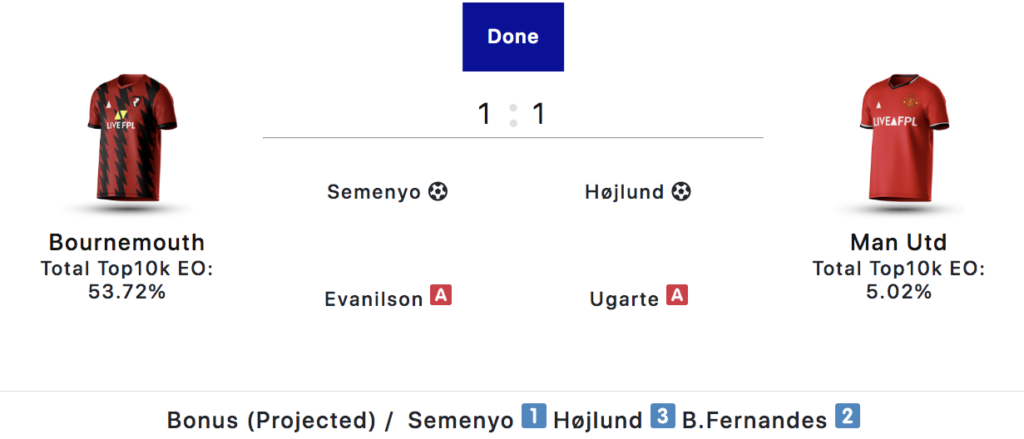Click Man Utd's 5.02% Top10k EO value

(x=898, y=292)
